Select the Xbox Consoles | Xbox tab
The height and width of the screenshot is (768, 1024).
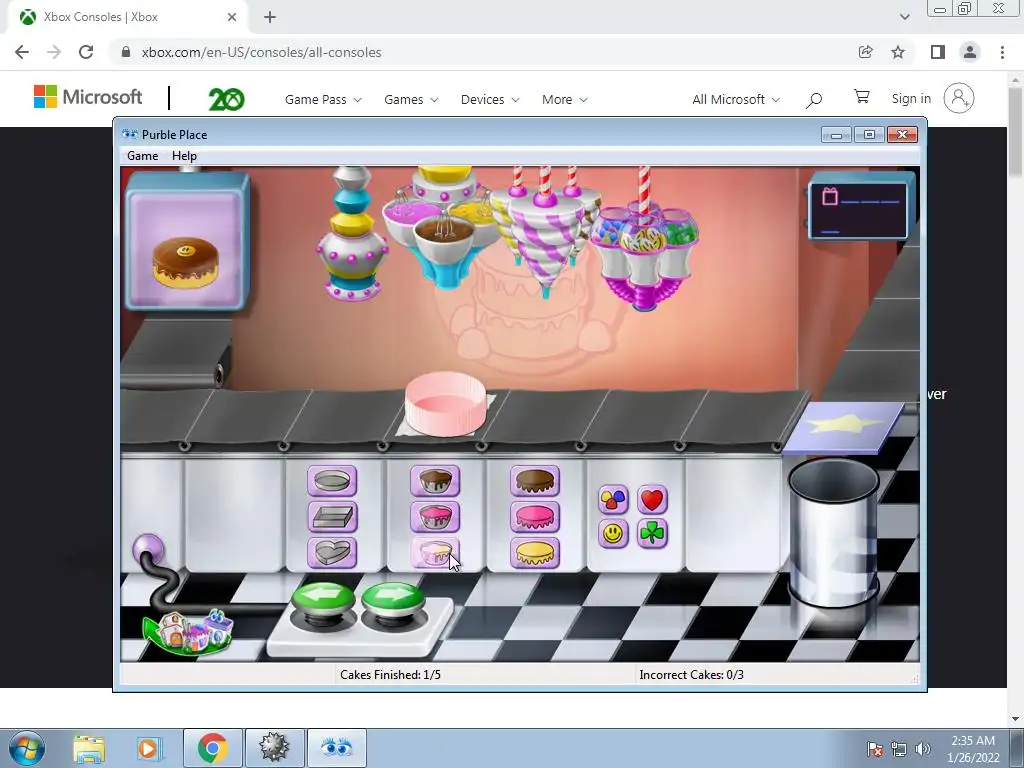[x=127, y=18]
